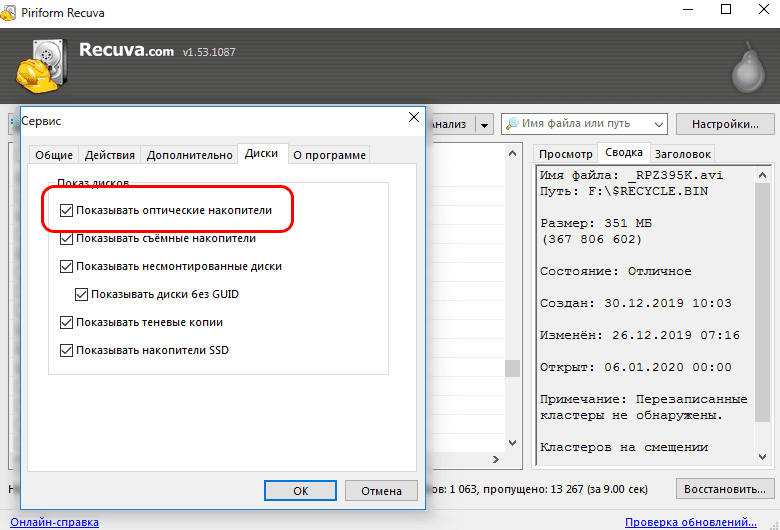The height and width of the screenshot is (530, 780).
Task: Click file list scroll down arrow
Action: 512,442
